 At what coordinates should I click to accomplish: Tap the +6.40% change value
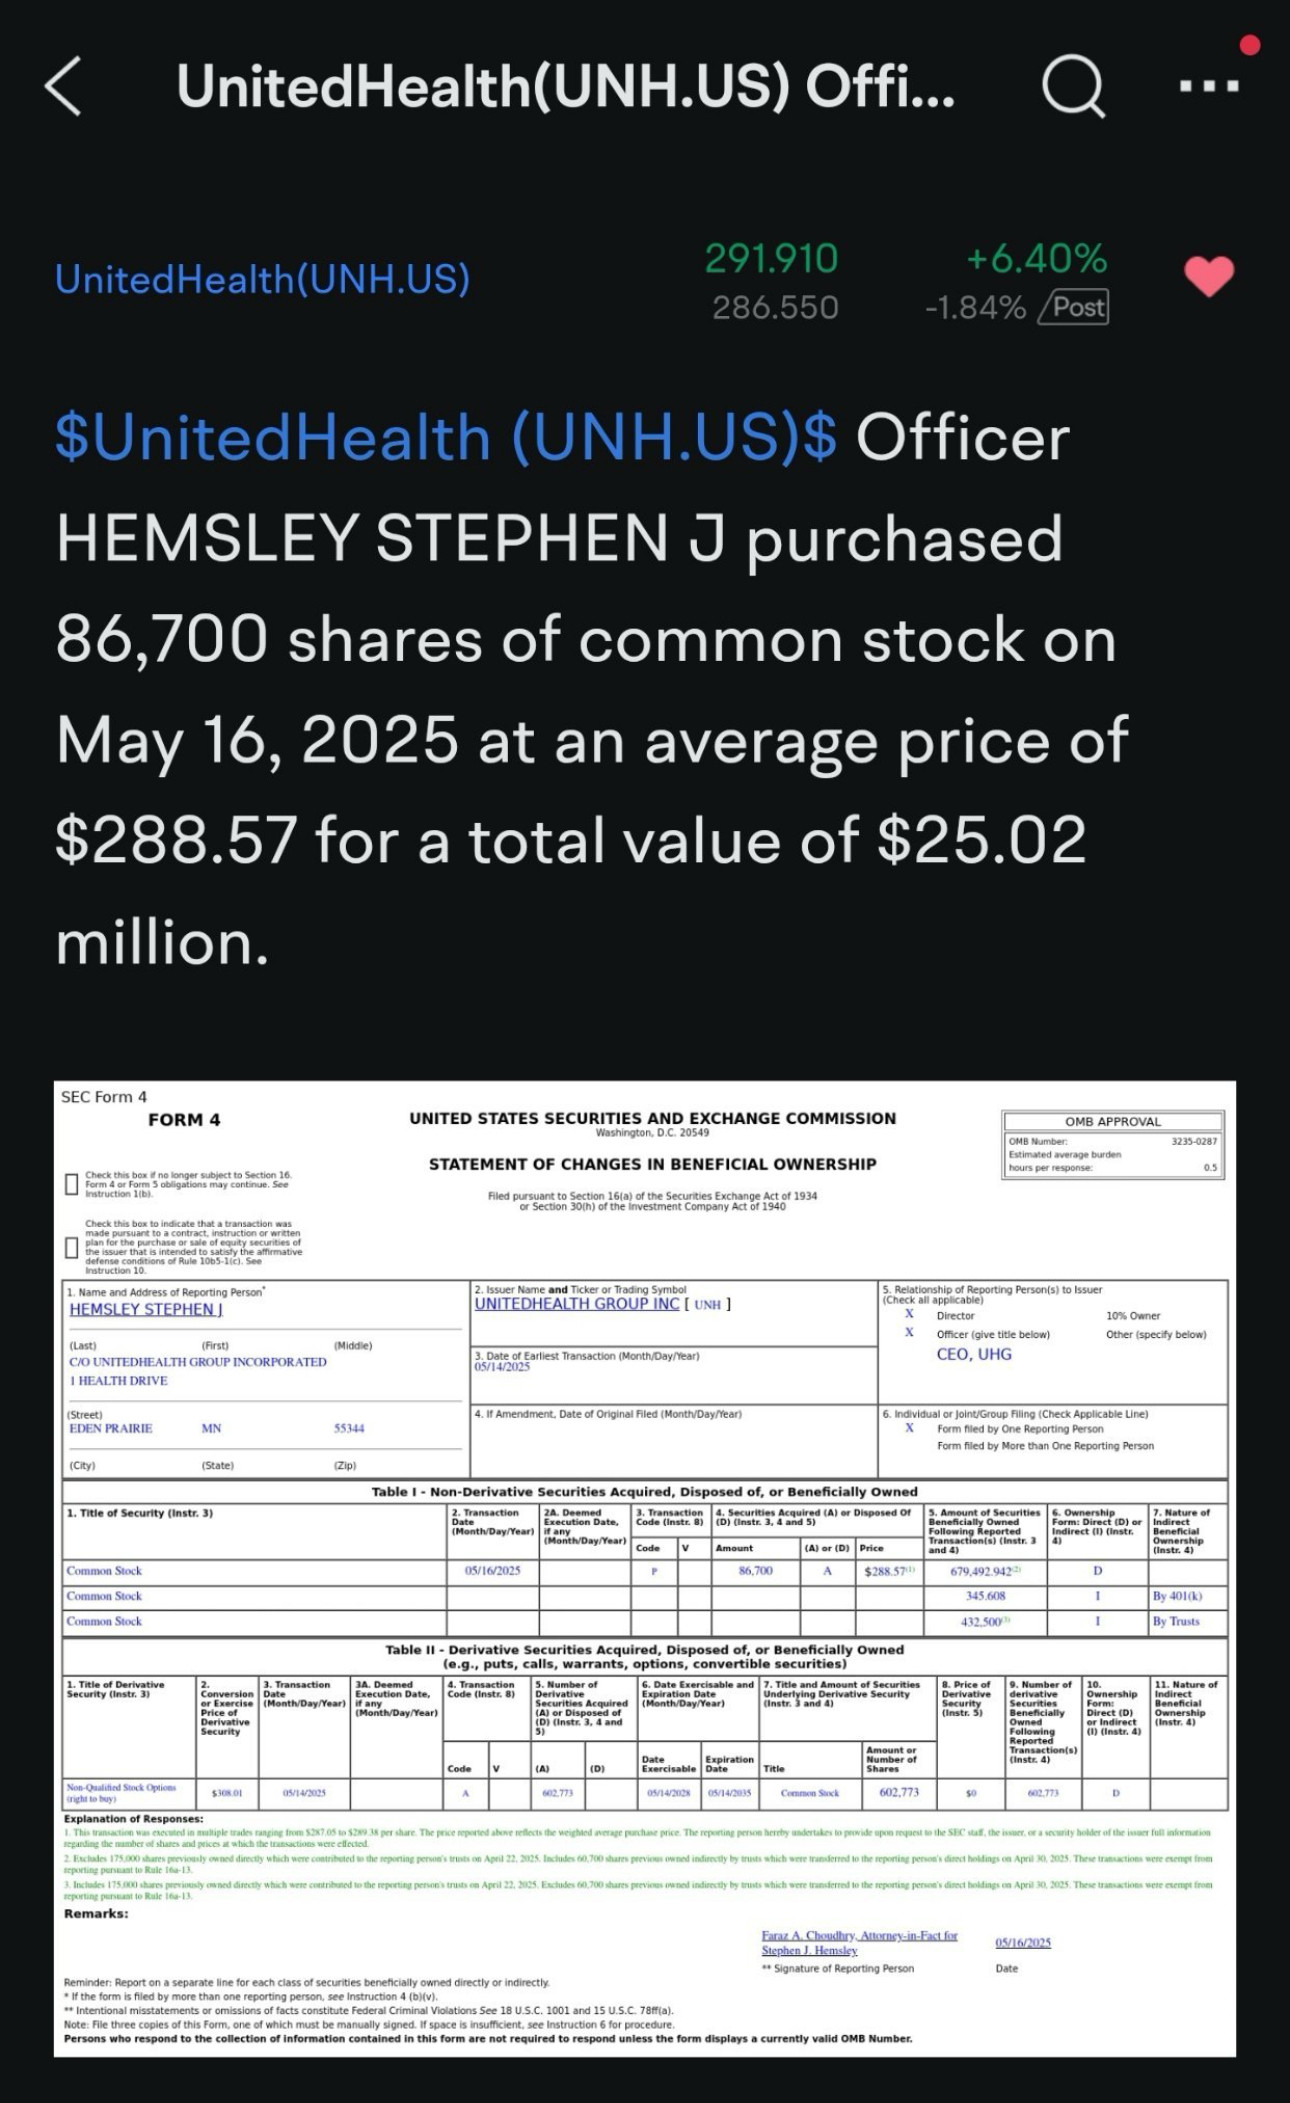tap(1036, 259)
